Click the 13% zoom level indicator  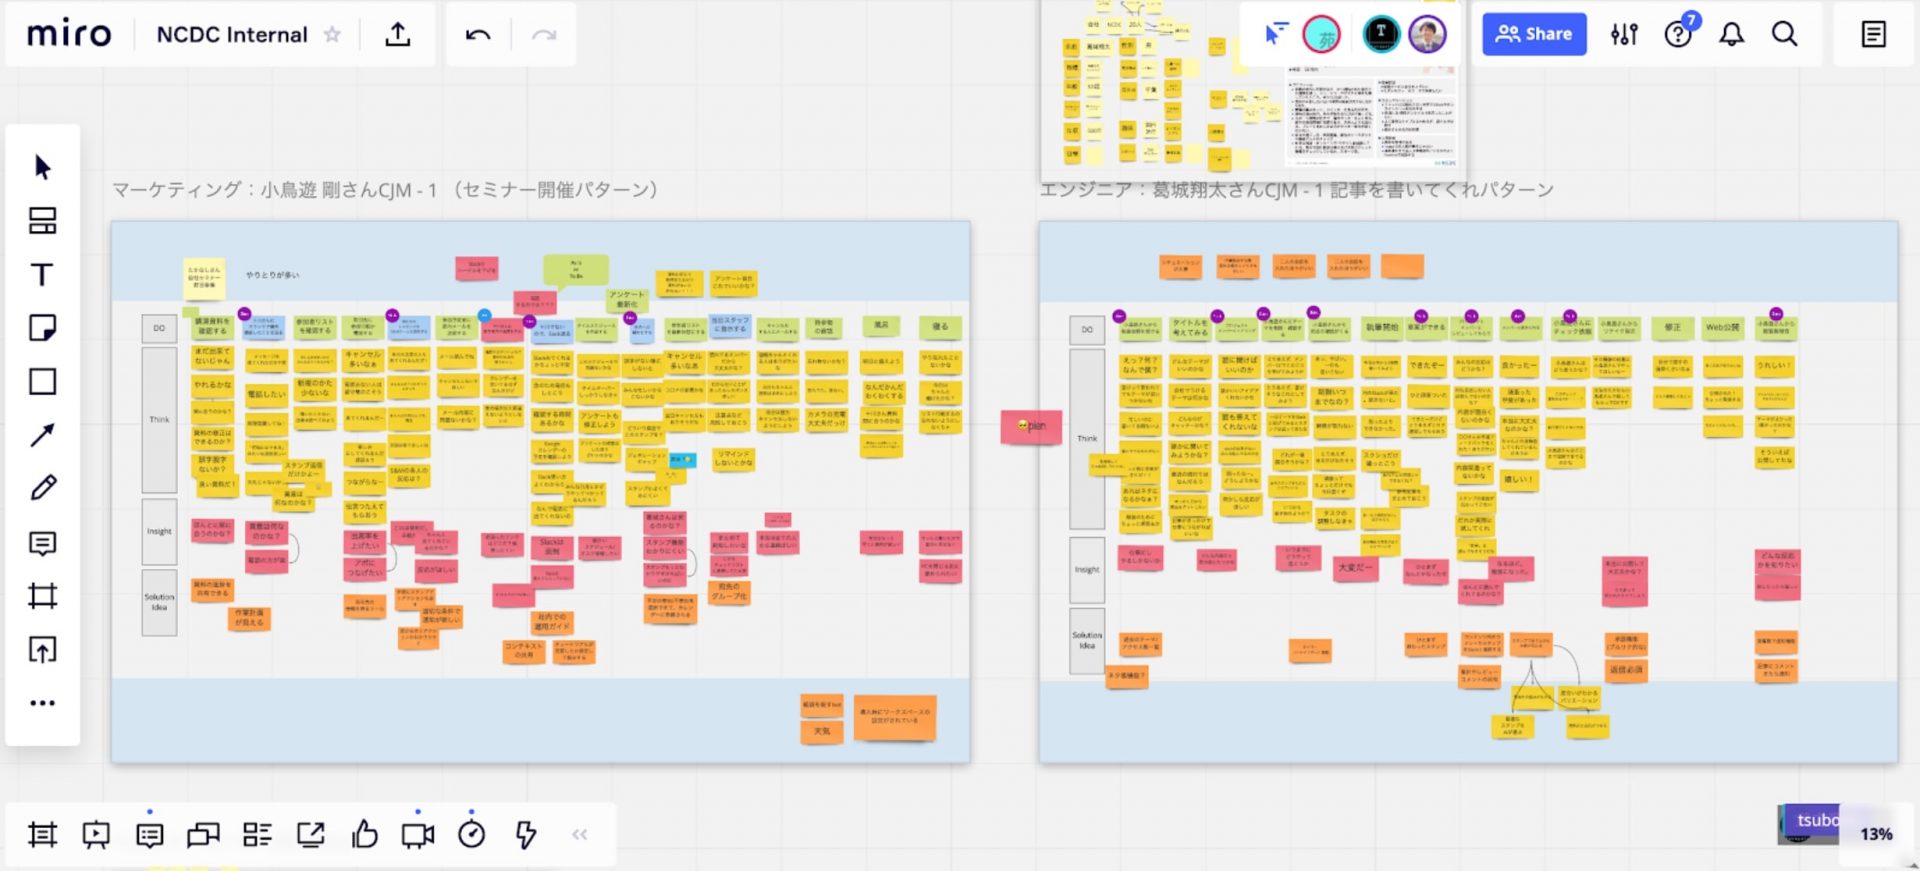click(1876, 834)
